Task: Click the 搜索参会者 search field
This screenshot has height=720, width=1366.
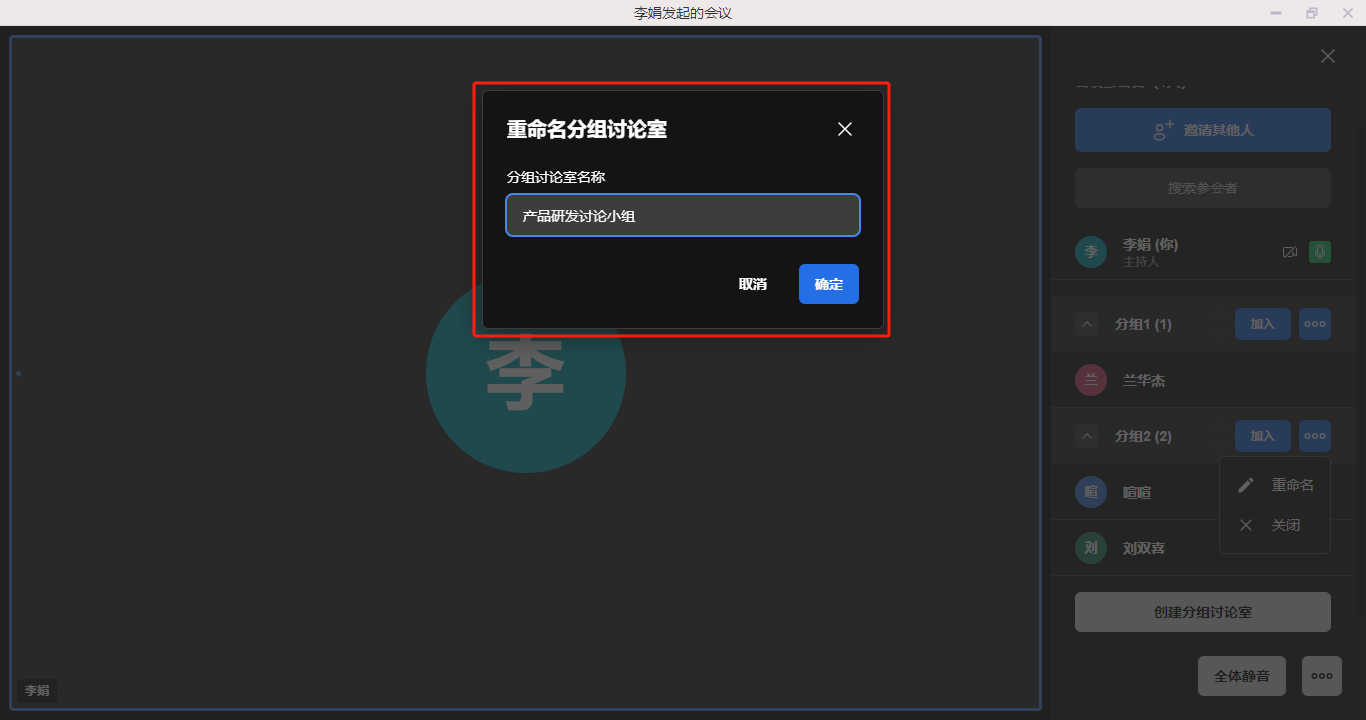Action: tap(1202, 188)
